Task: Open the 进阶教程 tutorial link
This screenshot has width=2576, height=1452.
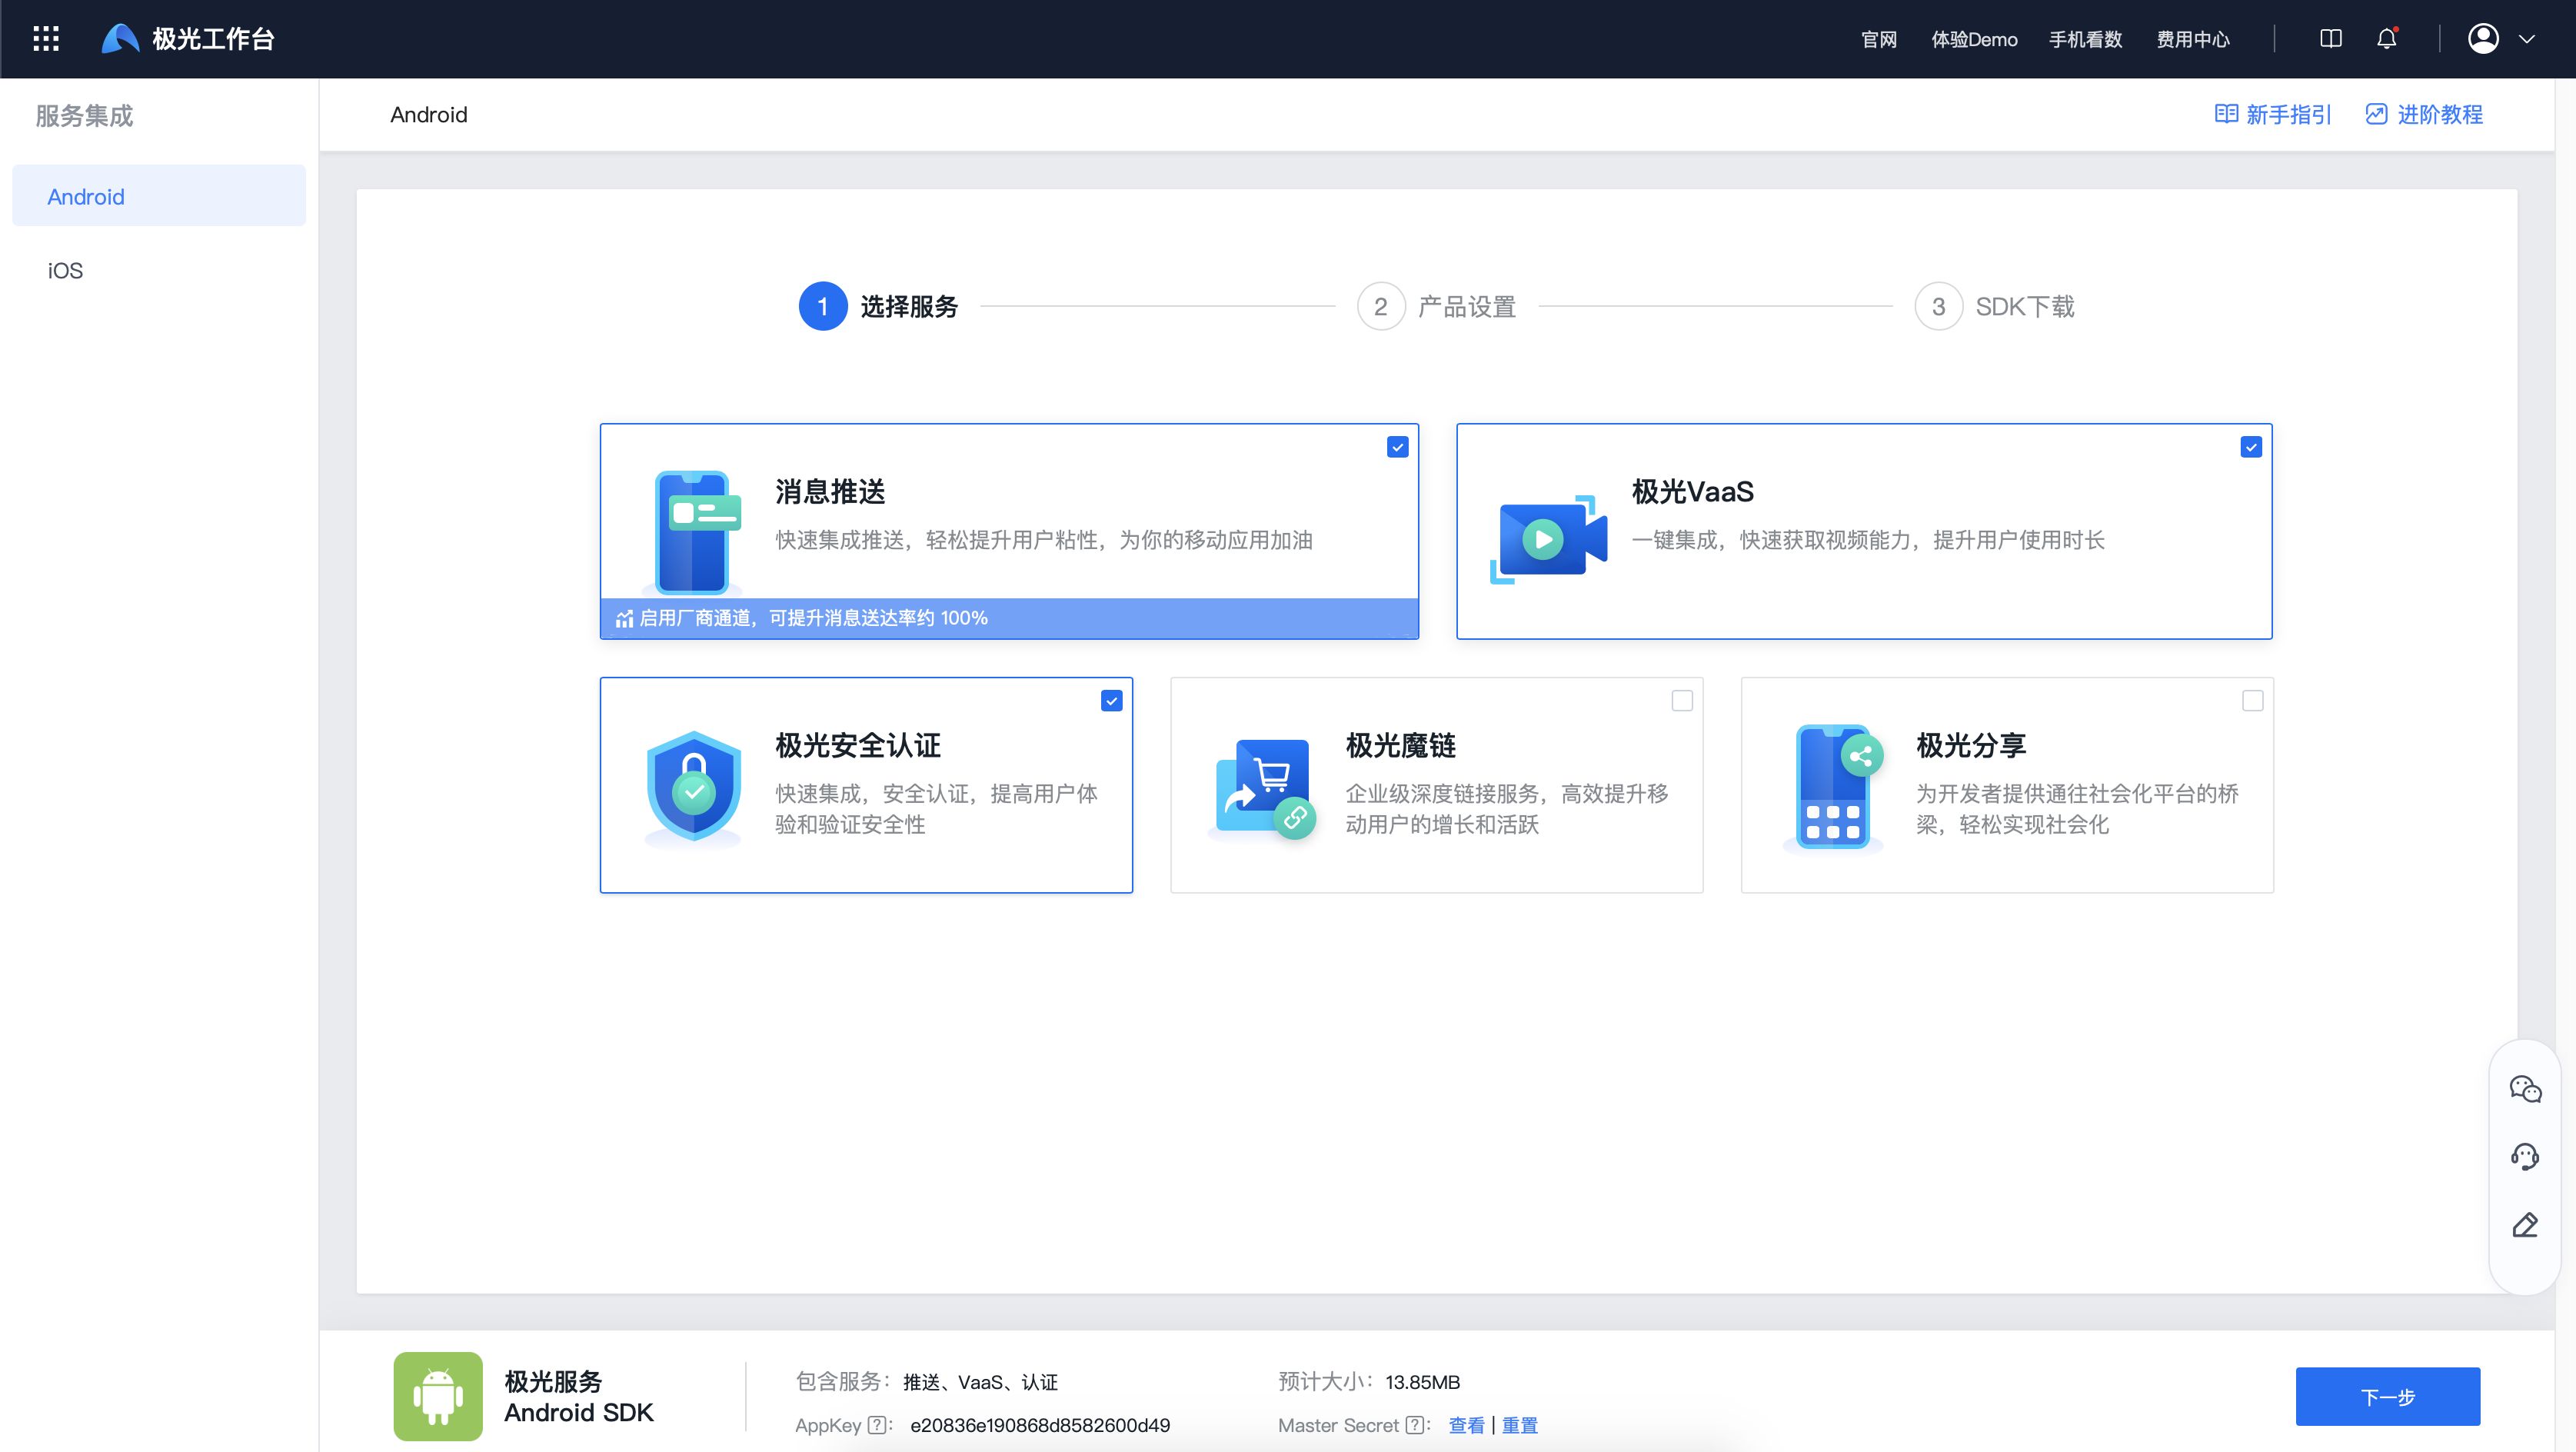Action: pyautogui.click(x=2424, y=115)
